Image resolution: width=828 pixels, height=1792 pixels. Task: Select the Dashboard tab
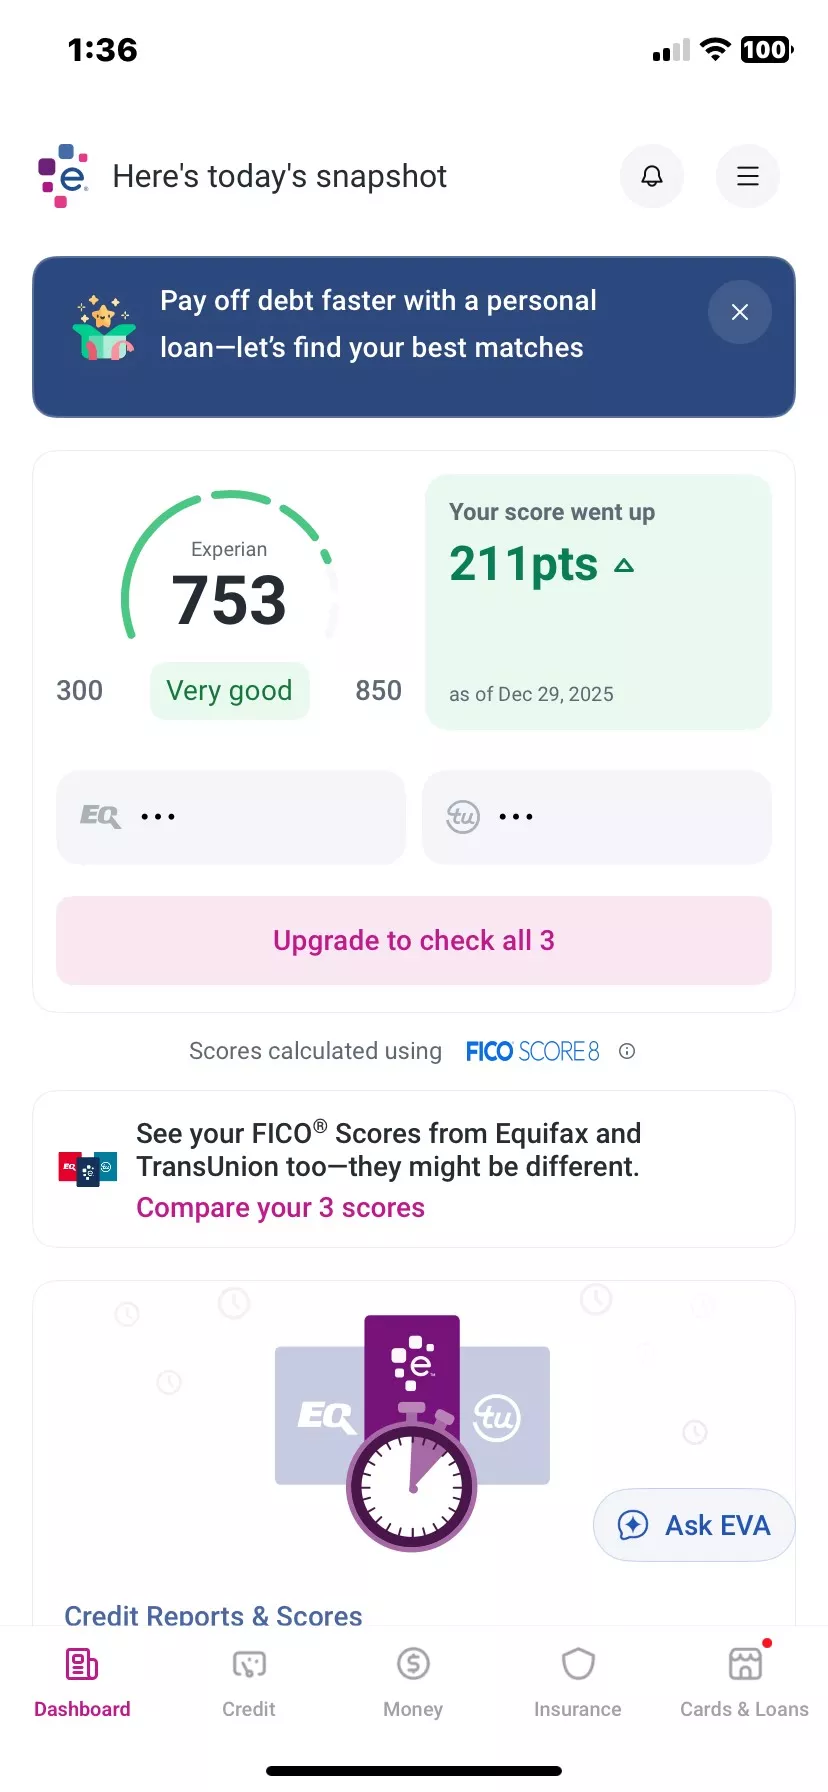[x=82, y=1682]
